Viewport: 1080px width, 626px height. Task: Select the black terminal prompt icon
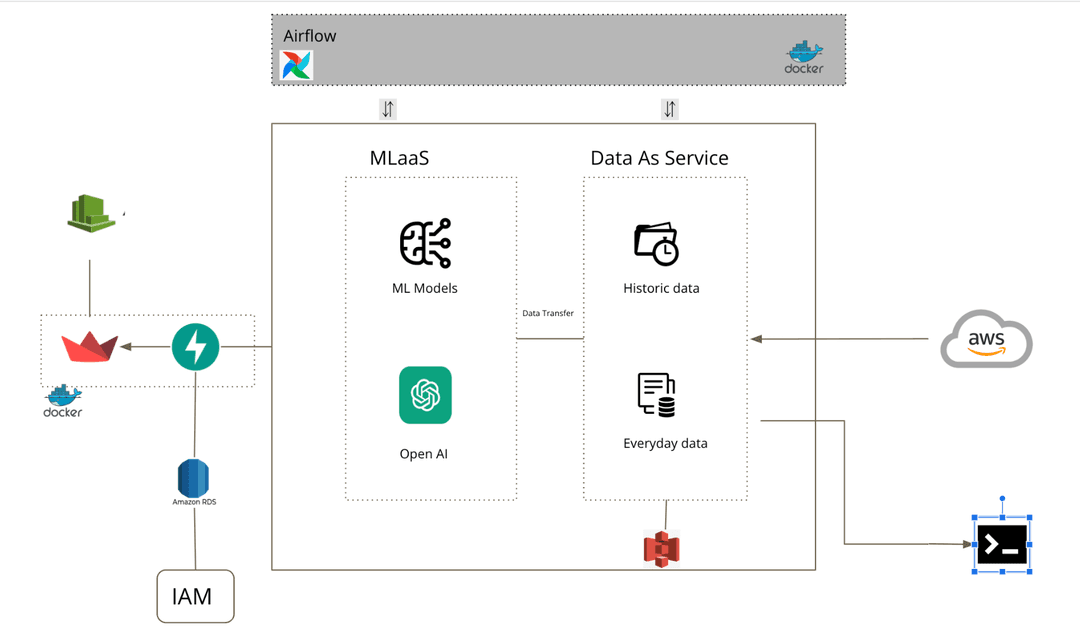tap(1001, 545)
